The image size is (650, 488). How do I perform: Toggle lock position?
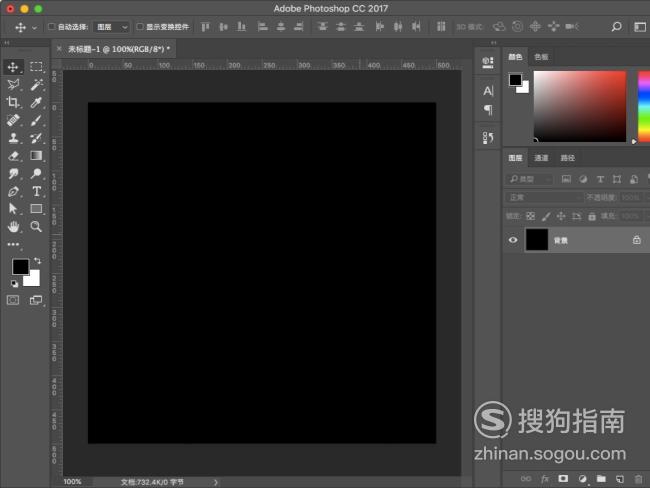point(561,216)
